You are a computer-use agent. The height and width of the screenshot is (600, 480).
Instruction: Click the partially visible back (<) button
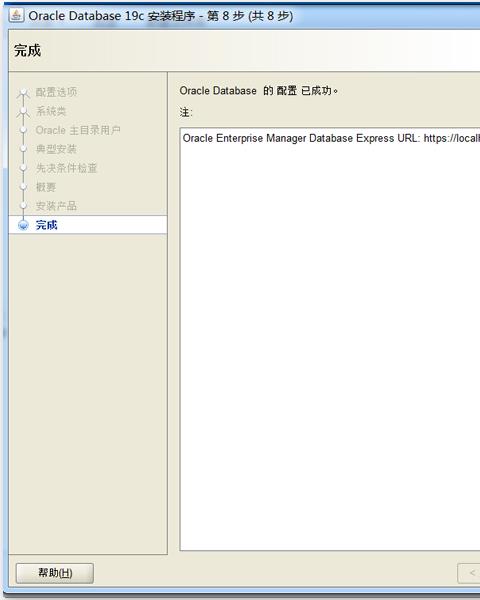(469, 573)
